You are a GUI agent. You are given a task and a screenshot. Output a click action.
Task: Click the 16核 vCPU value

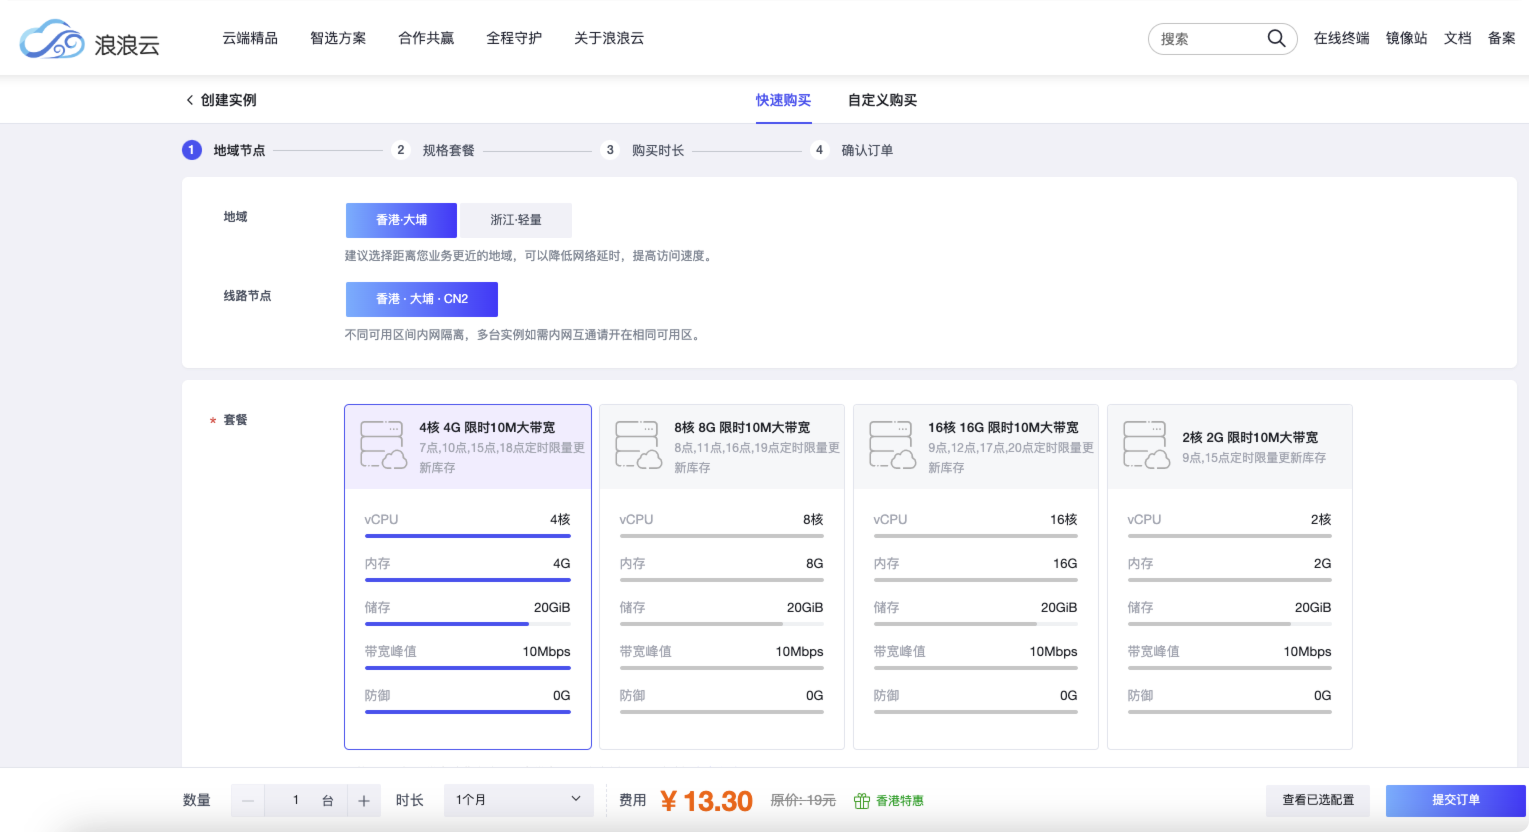pos(1063,520)
